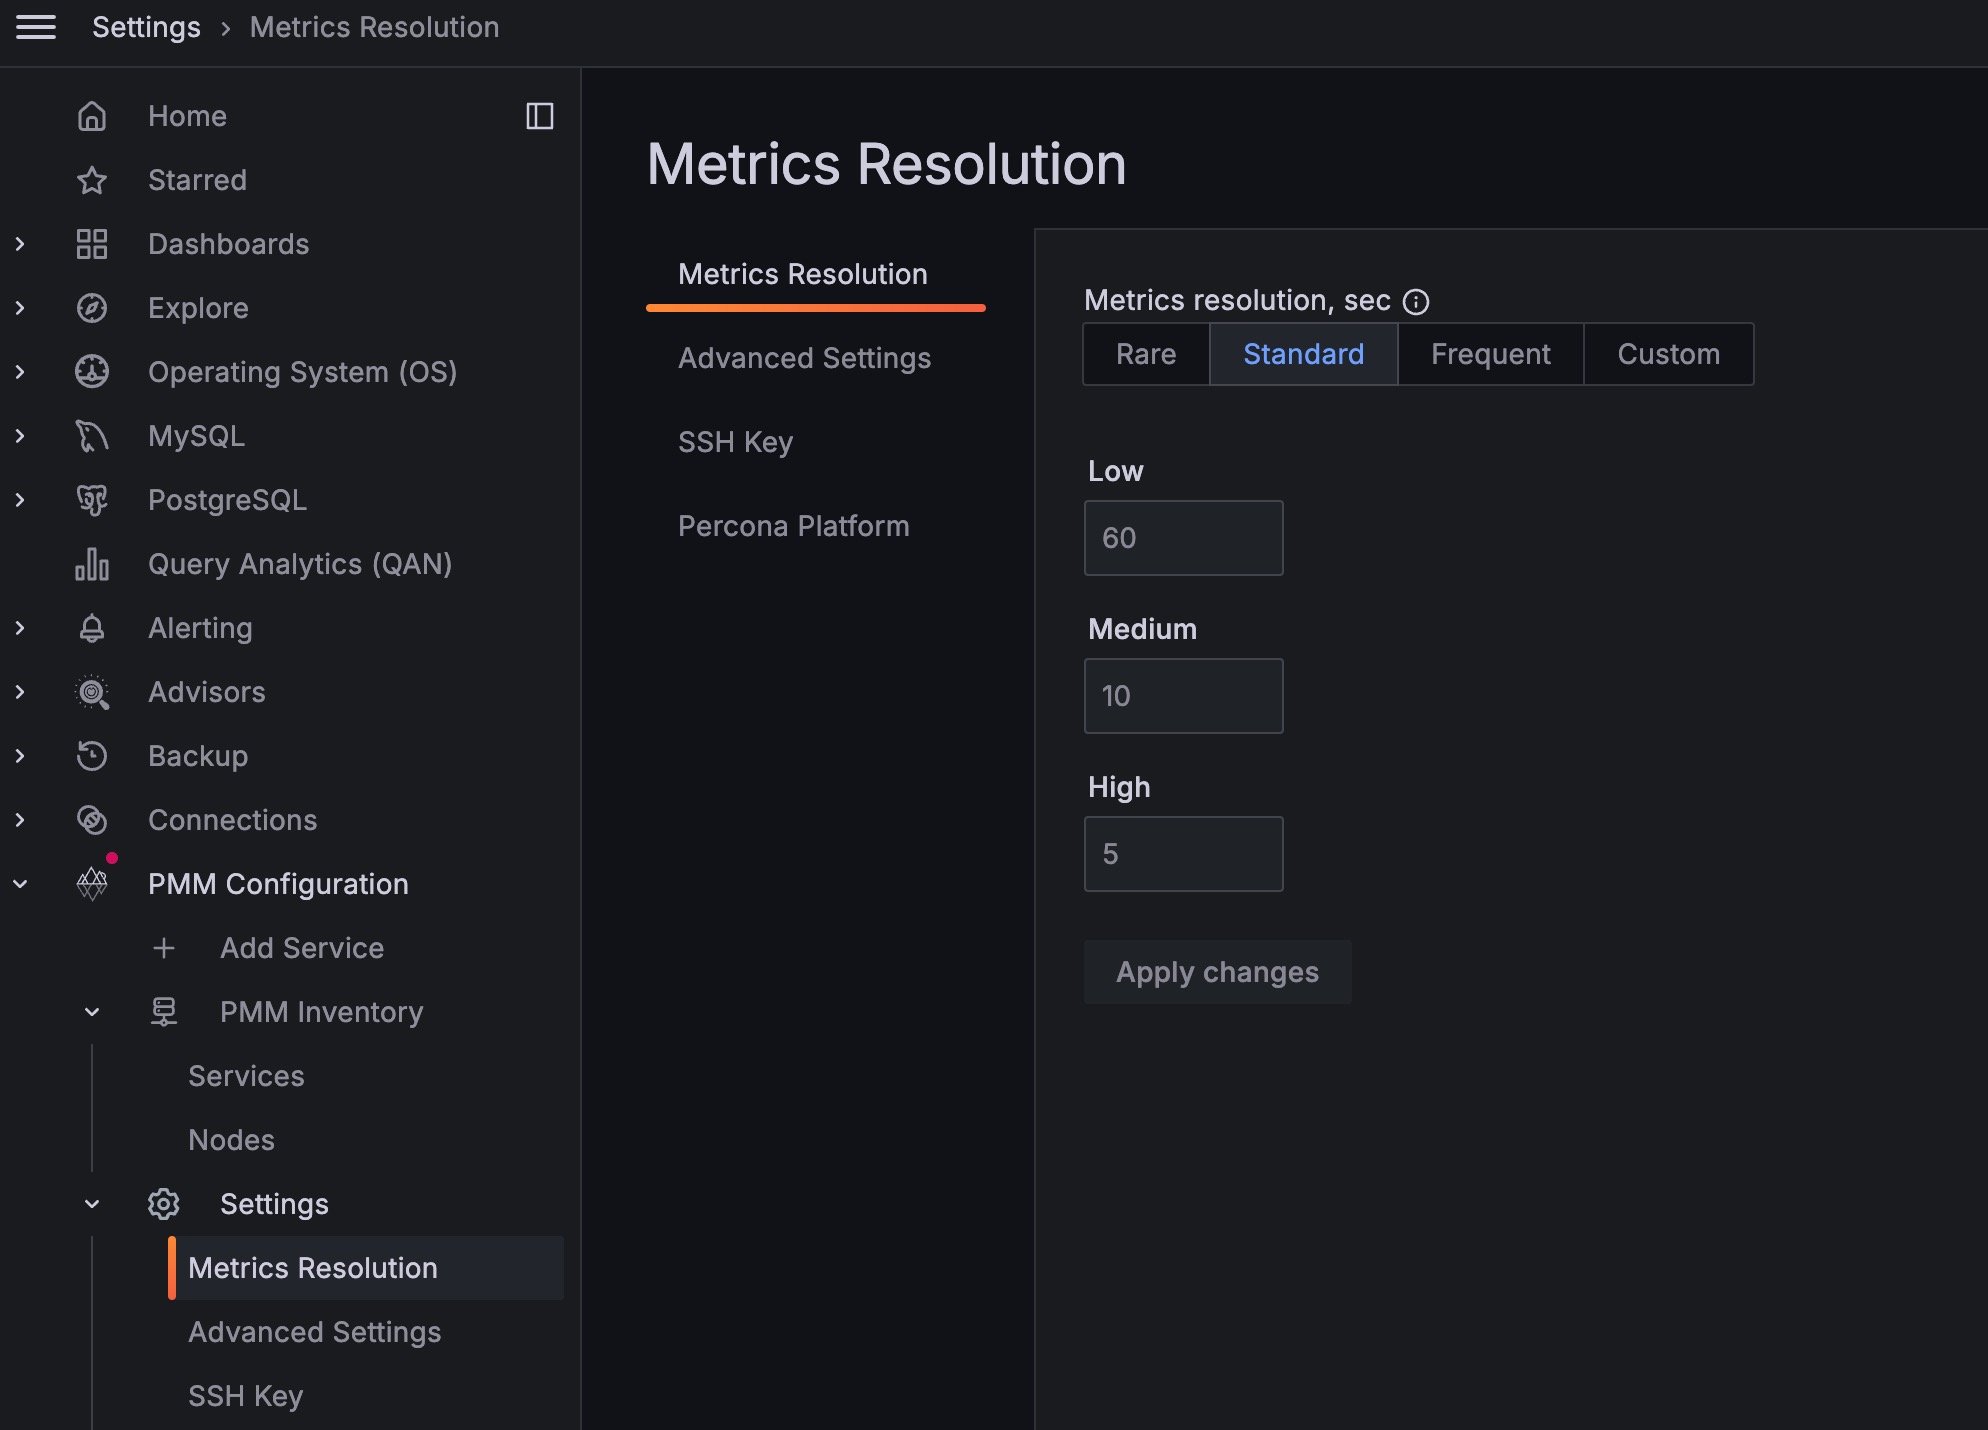Collapse the PMM Inventory subtree
Viewport: 1988px width, 1430px height.
coord(92,1012)
